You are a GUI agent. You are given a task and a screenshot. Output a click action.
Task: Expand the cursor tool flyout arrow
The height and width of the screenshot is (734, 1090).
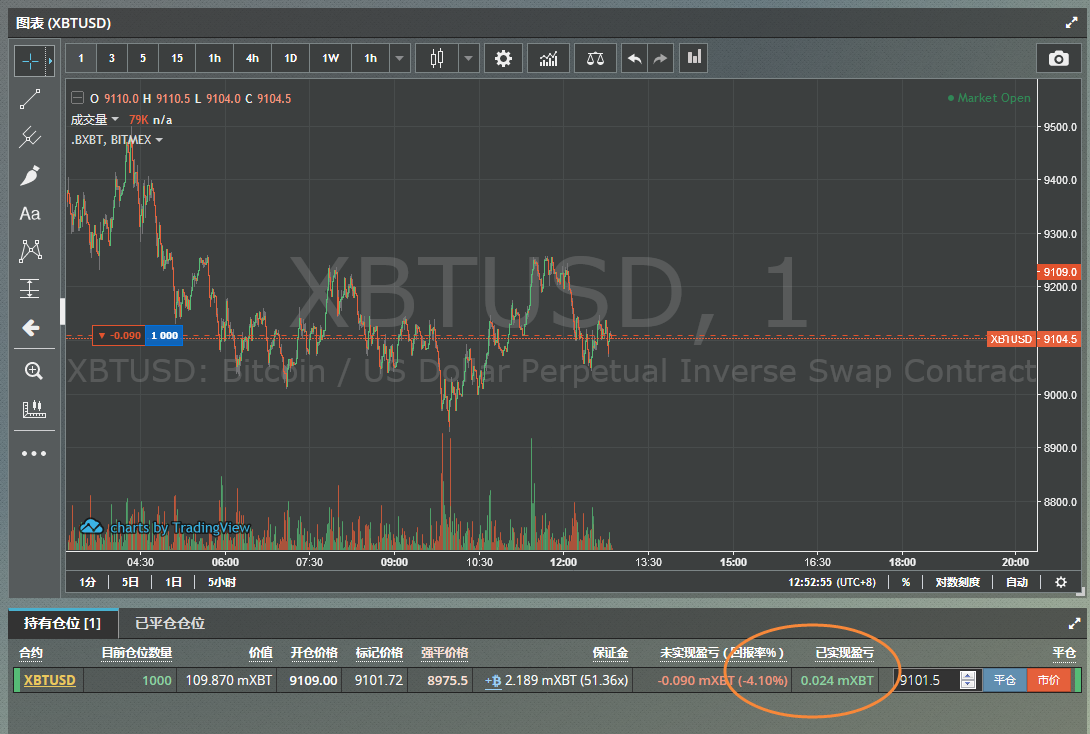pos(50,61)
